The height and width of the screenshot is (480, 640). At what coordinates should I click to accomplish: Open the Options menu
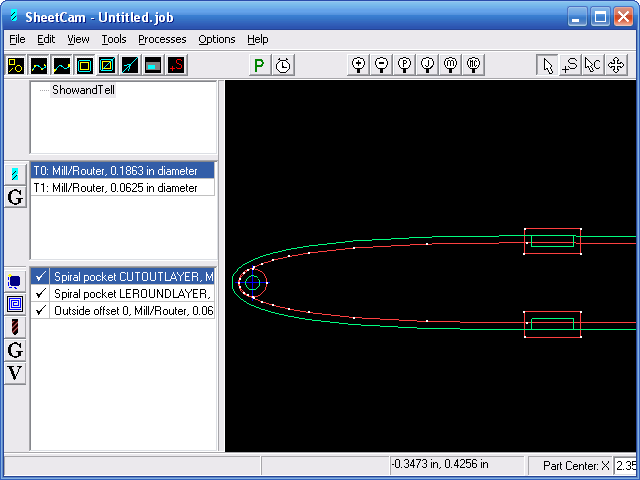point(217,40)
